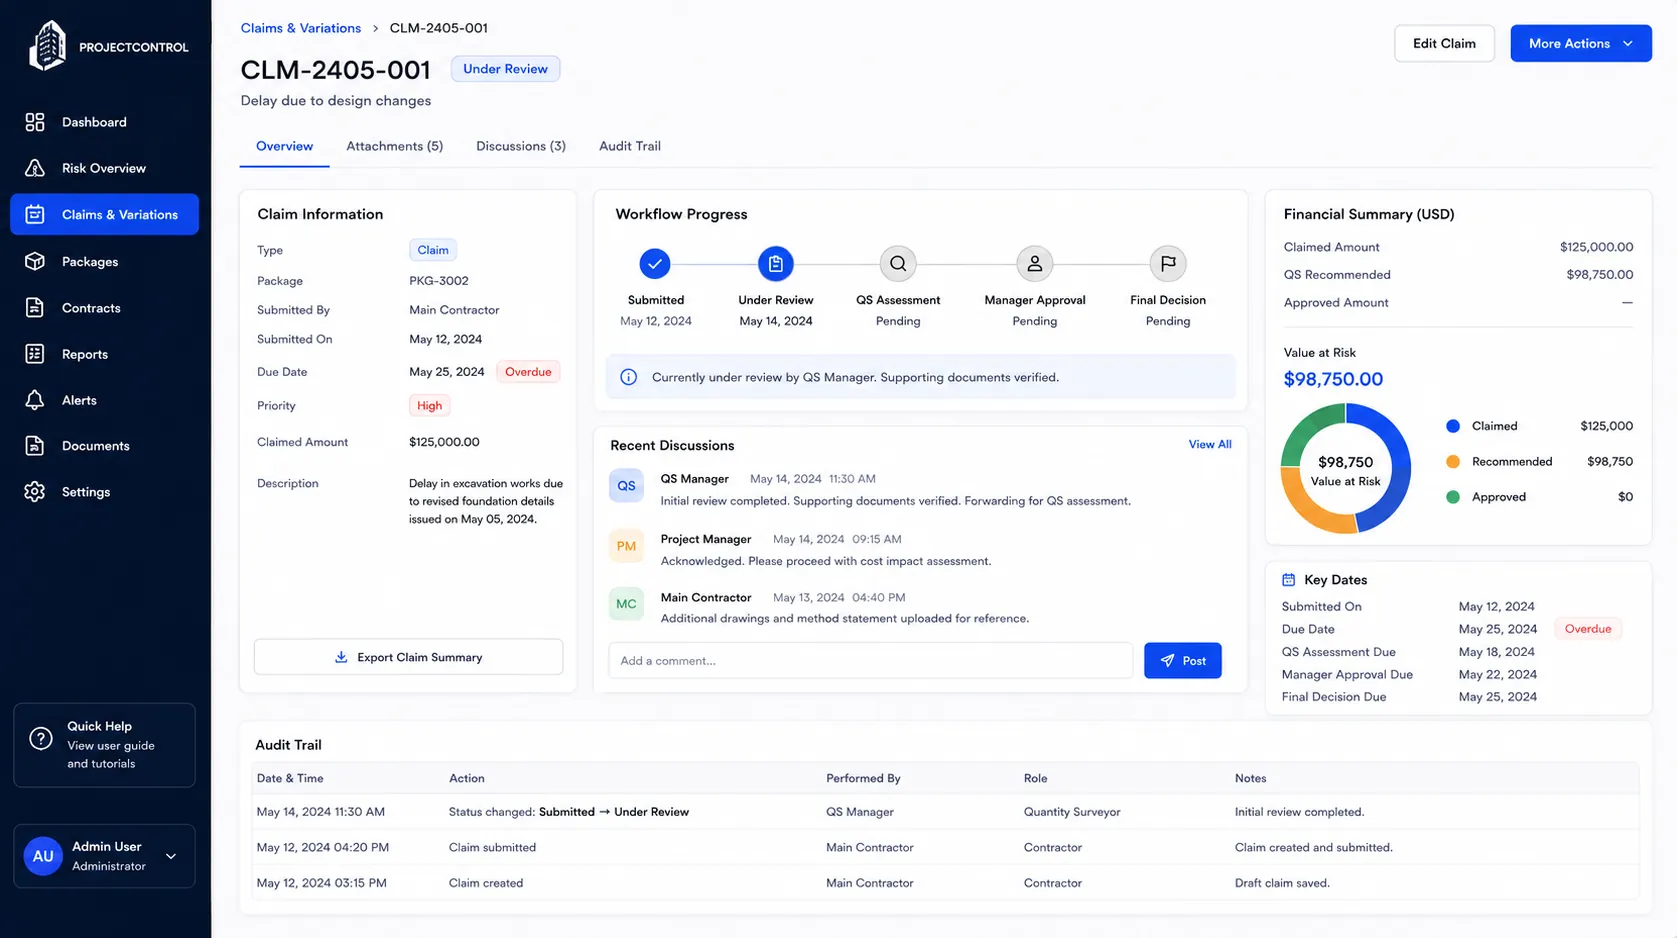This screenshot has width=1677, height=938.
Task: Click audit row 'Claim submitted'
Action: click(x=945, y=847)
